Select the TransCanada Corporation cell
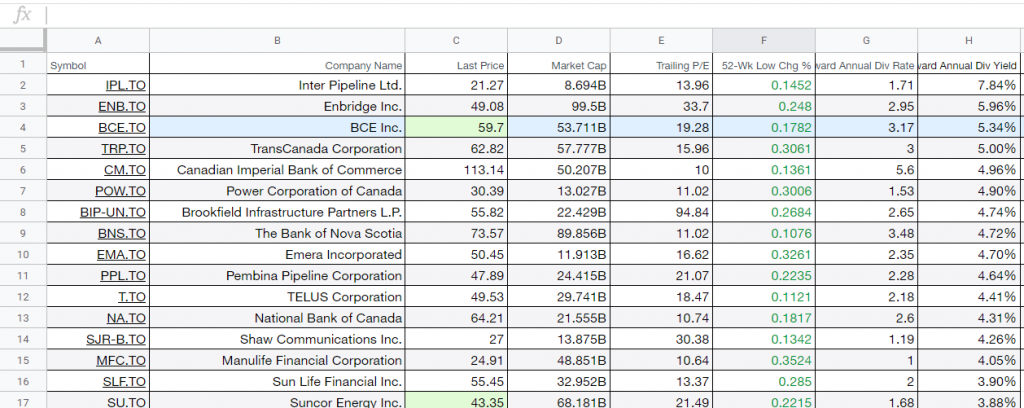 pos(277,148)
